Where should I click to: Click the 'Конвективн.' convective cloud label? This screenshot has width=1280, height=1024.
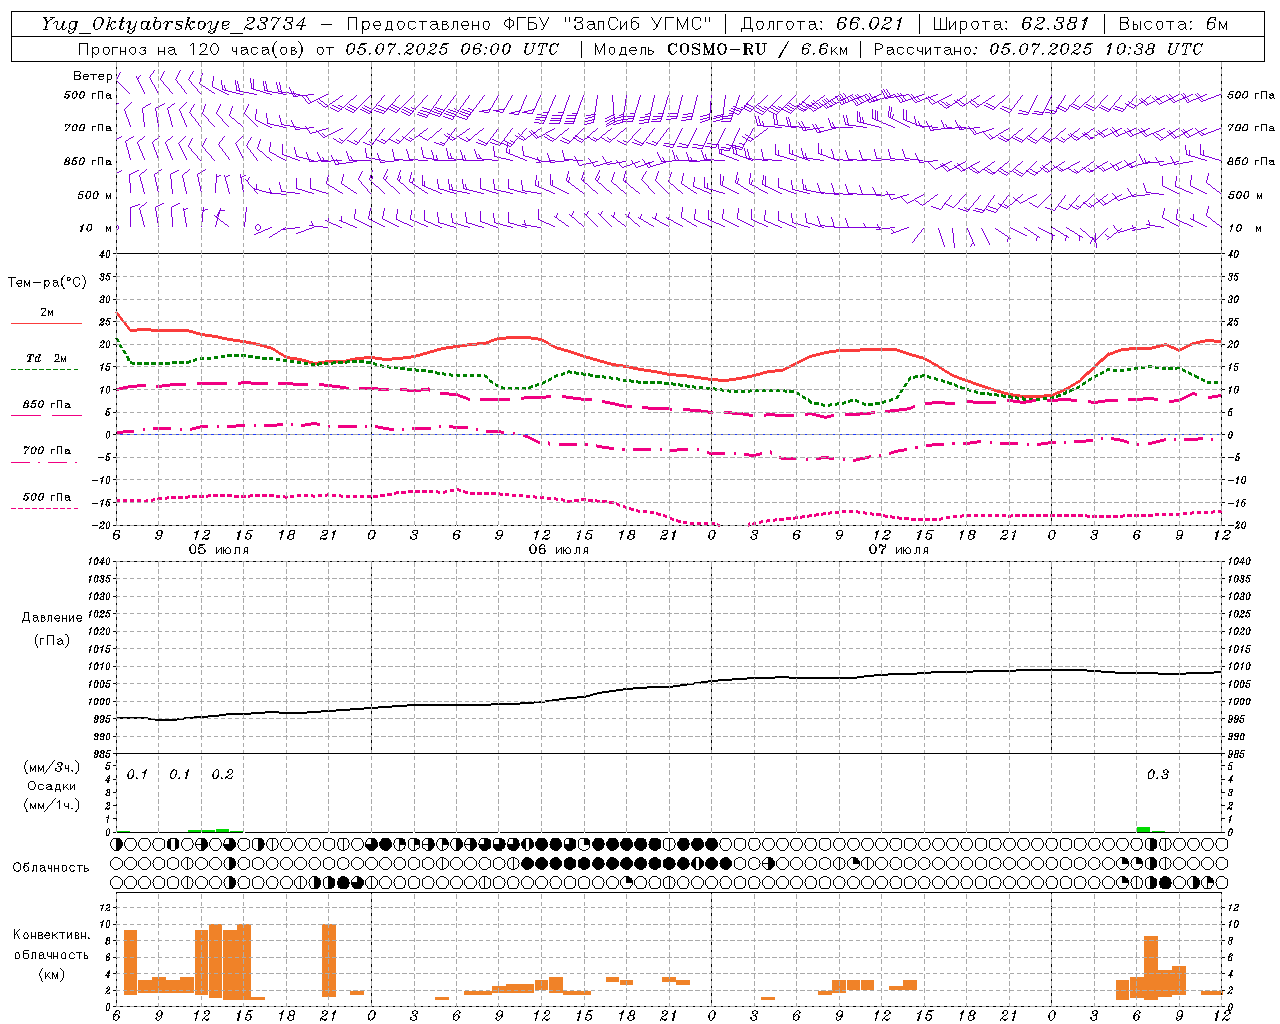pyautogui.click(x=51, y=935)
